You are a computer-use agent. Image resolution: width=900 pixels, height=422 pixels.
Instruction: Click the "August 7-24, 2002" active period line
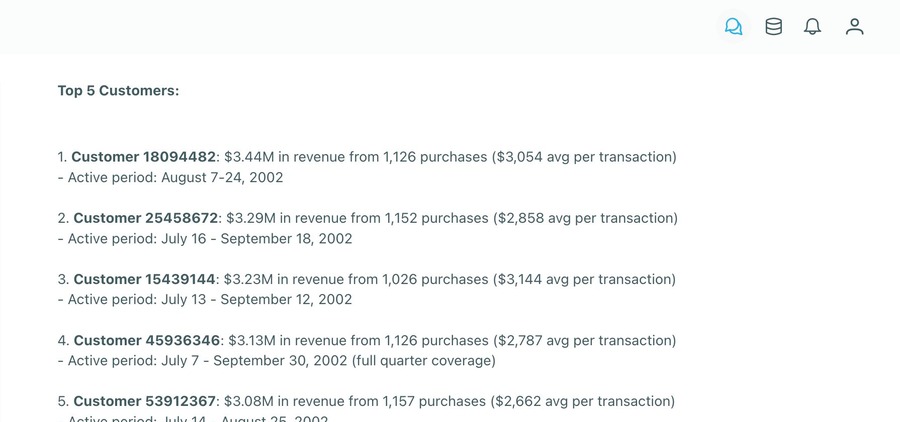coord(170,177)
